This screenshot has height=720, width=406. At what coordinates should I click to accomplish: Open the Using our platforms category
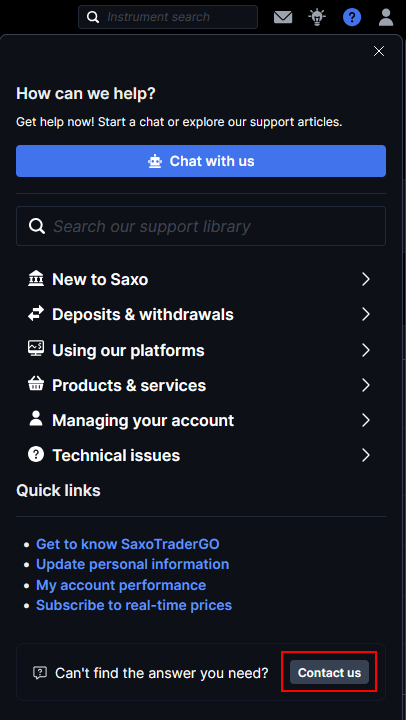(x=201, y=350)
